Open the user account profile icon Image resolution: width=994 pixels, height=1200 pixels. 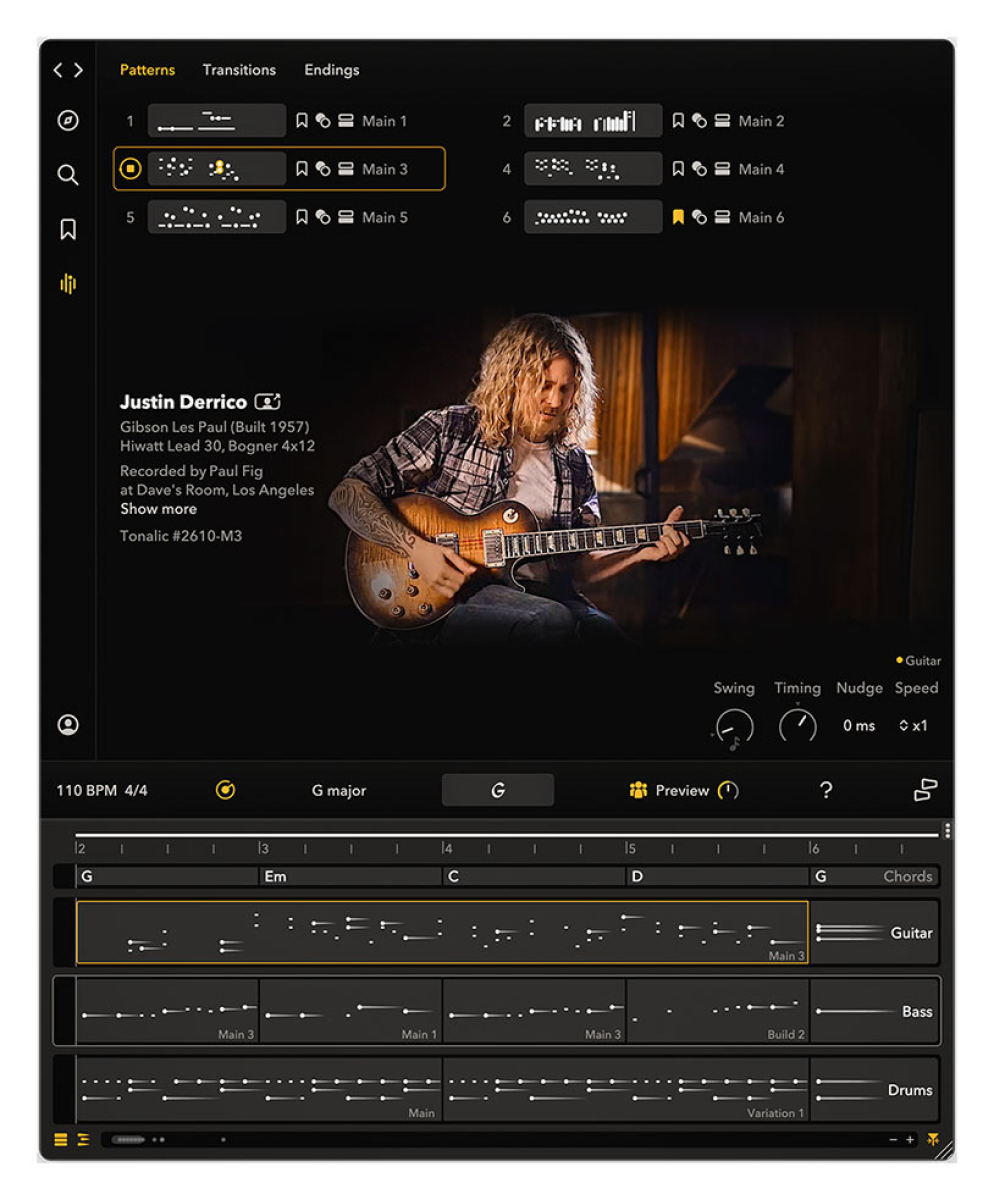point(68,725)
